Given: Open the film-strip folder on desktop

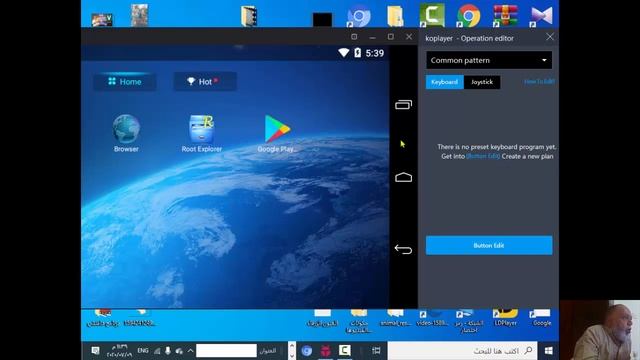Looking at the screenshot, I should click(x=249, y=16).
